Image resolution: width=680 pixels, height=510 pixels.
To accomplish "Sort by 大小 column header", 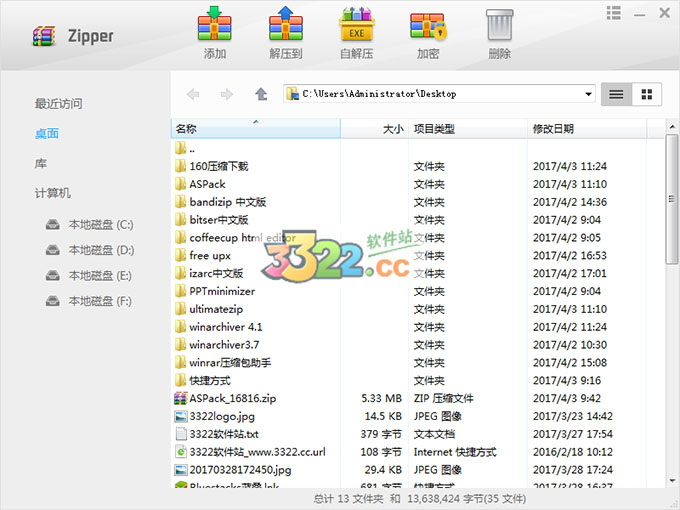I will [375, 128].
